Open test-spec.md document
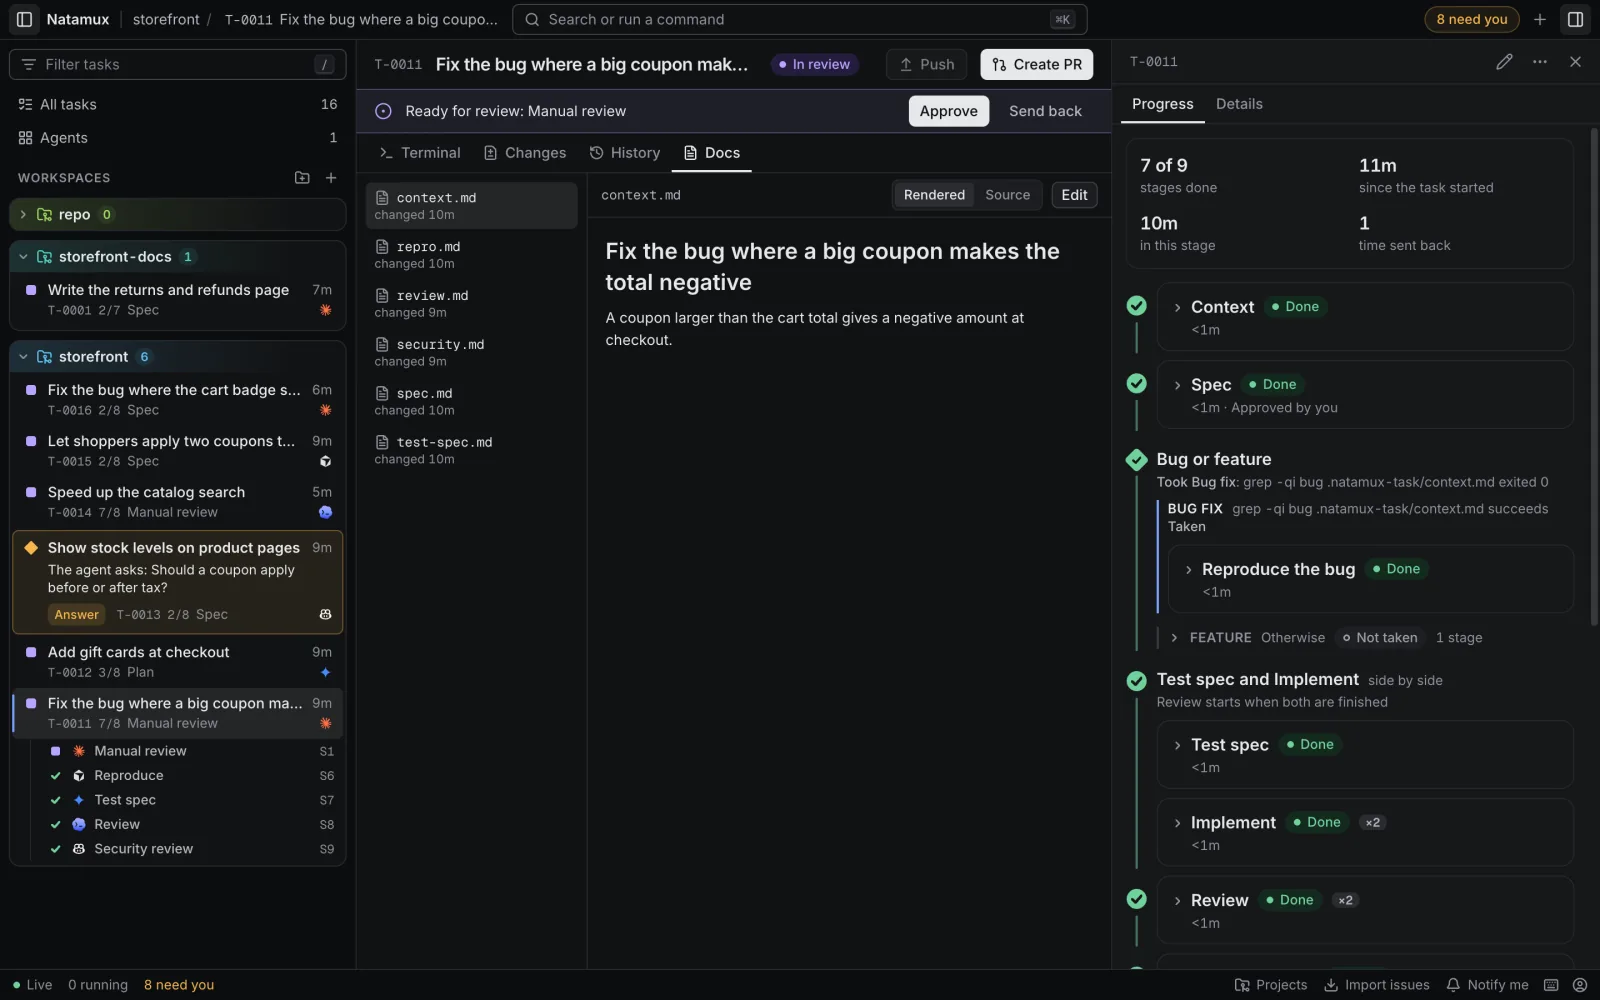1600x1000 pixels. 471,451
